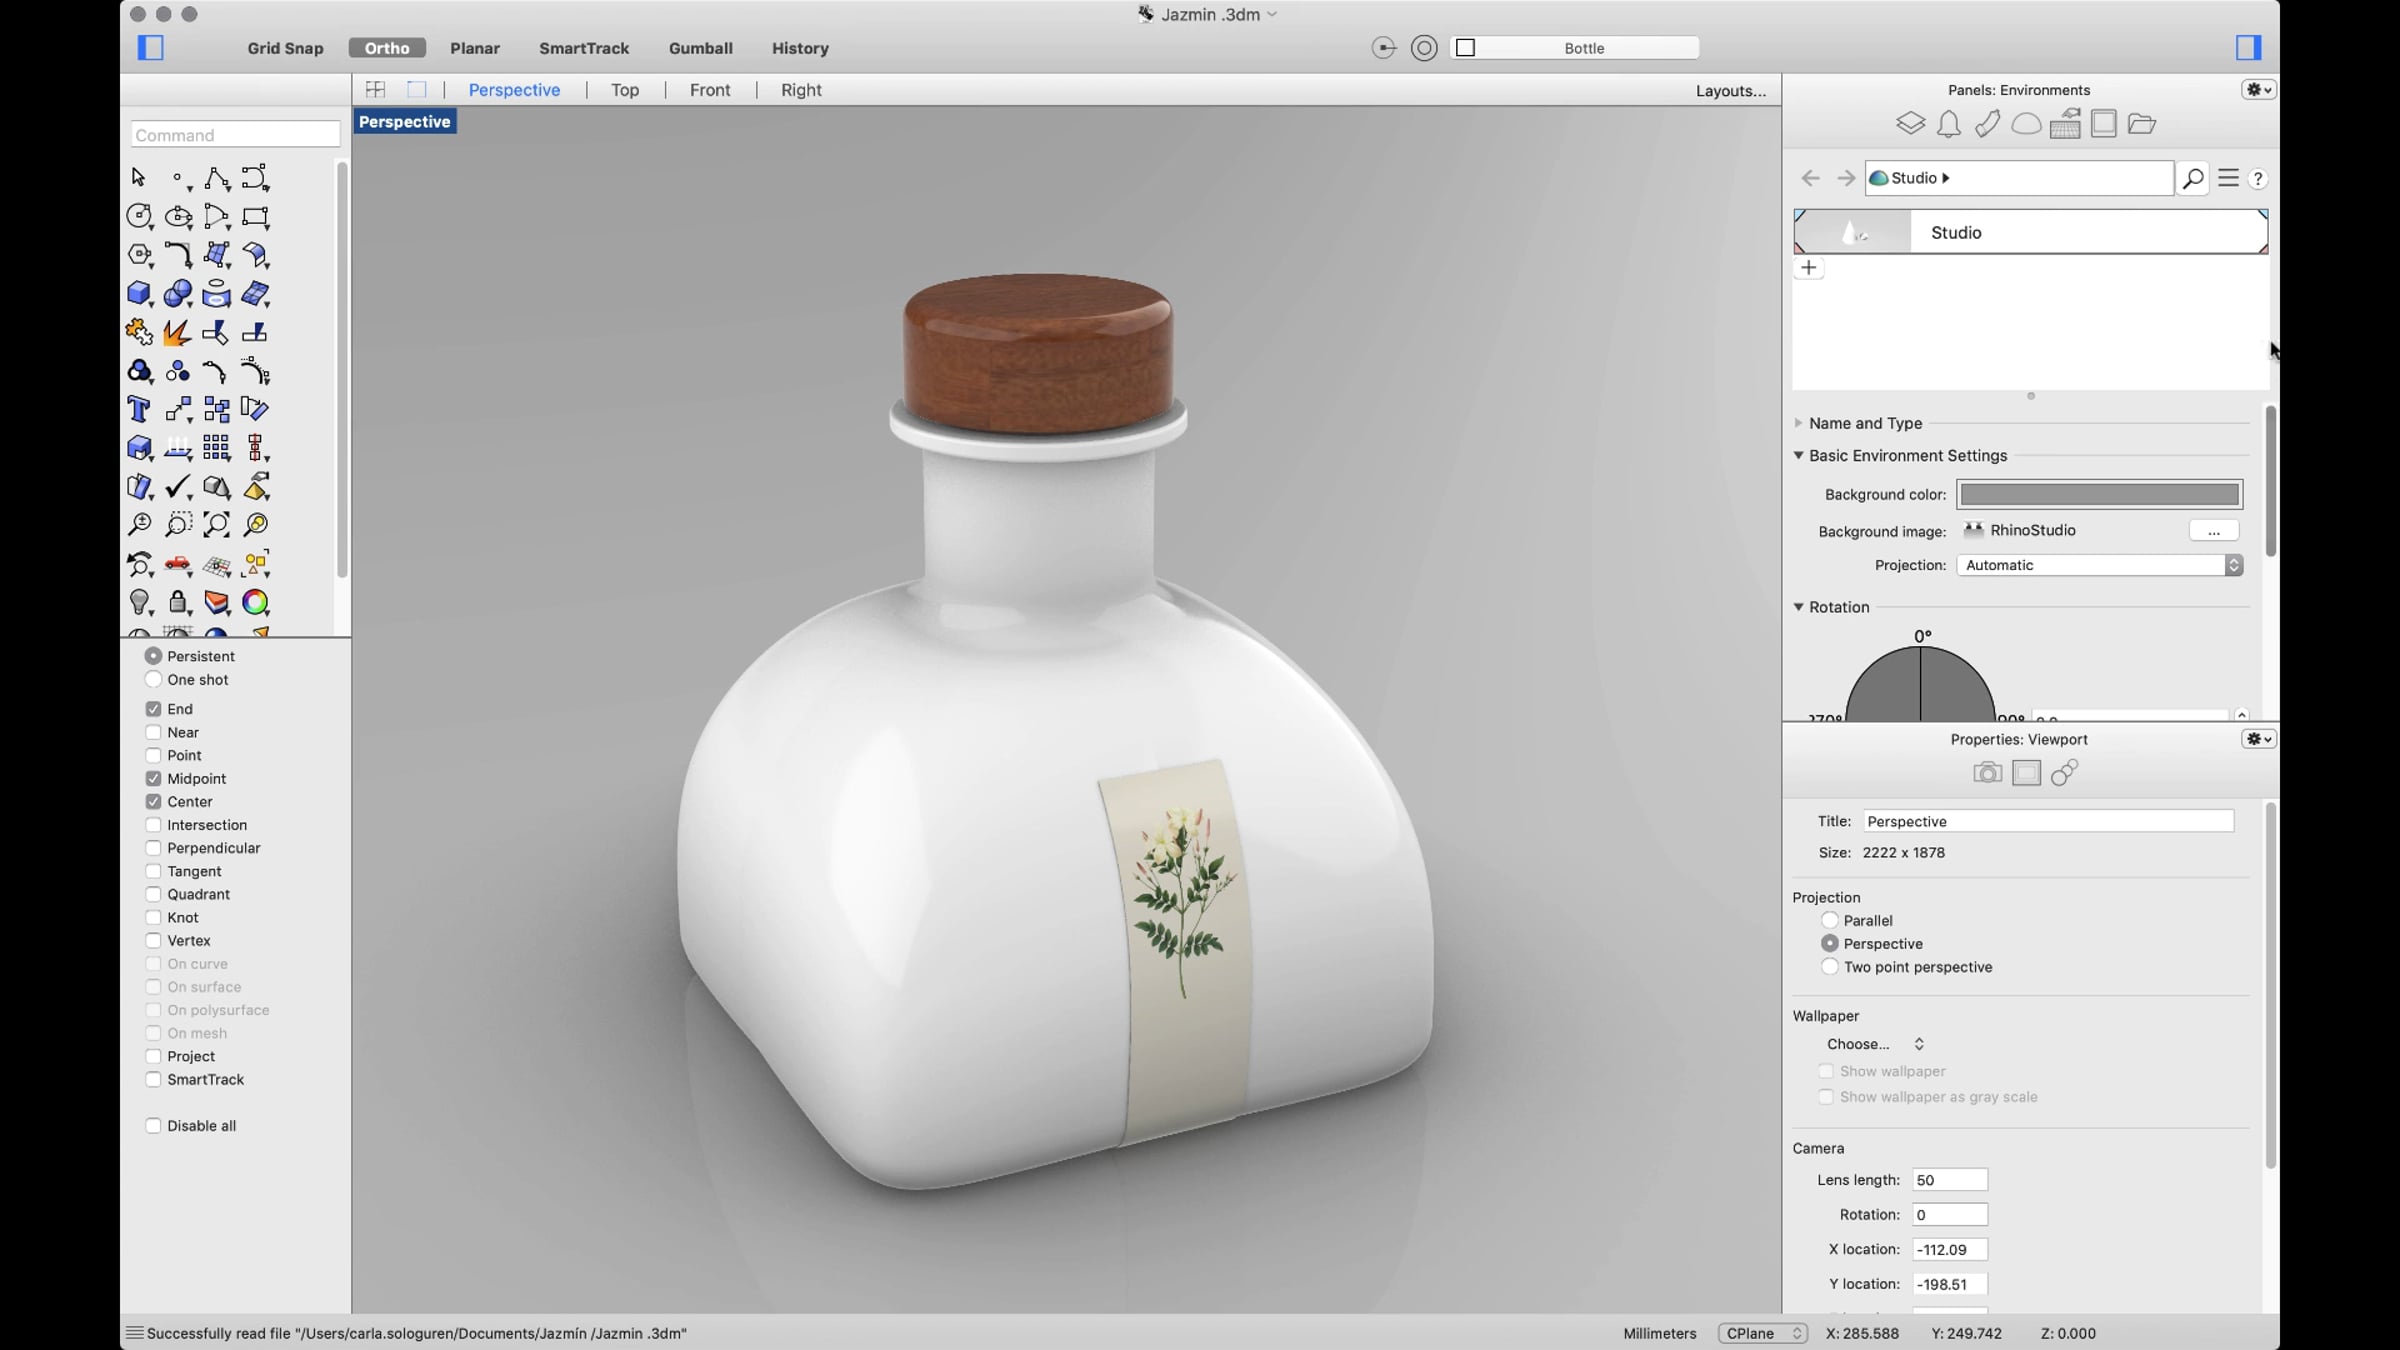Viewport: 2400px width, 1350px height.
Task: Enable the Near object snap
Action: [153, 732]
